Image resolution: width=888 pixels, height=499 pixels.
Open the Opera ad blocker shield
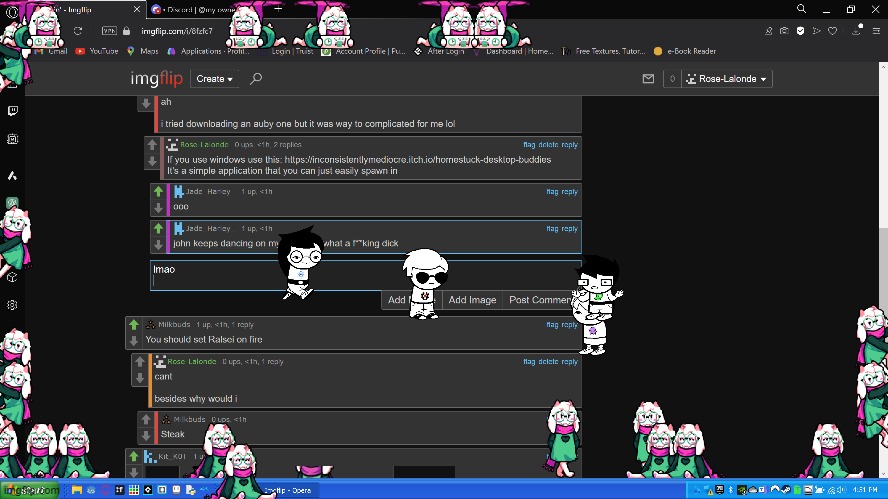[x=800, y=31]
